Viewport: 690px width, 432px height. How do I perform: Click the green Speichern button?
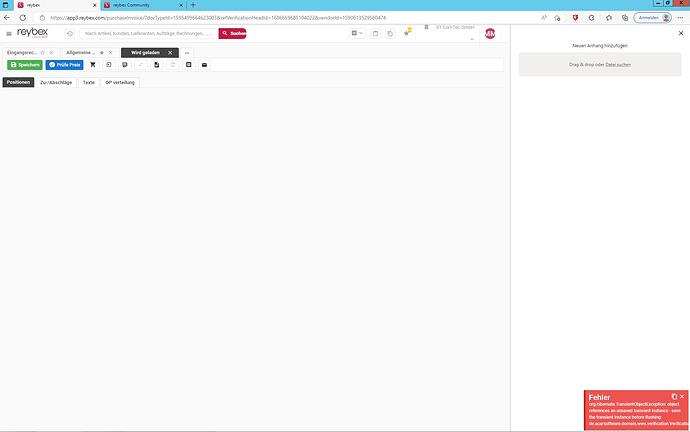pos(25,65)
